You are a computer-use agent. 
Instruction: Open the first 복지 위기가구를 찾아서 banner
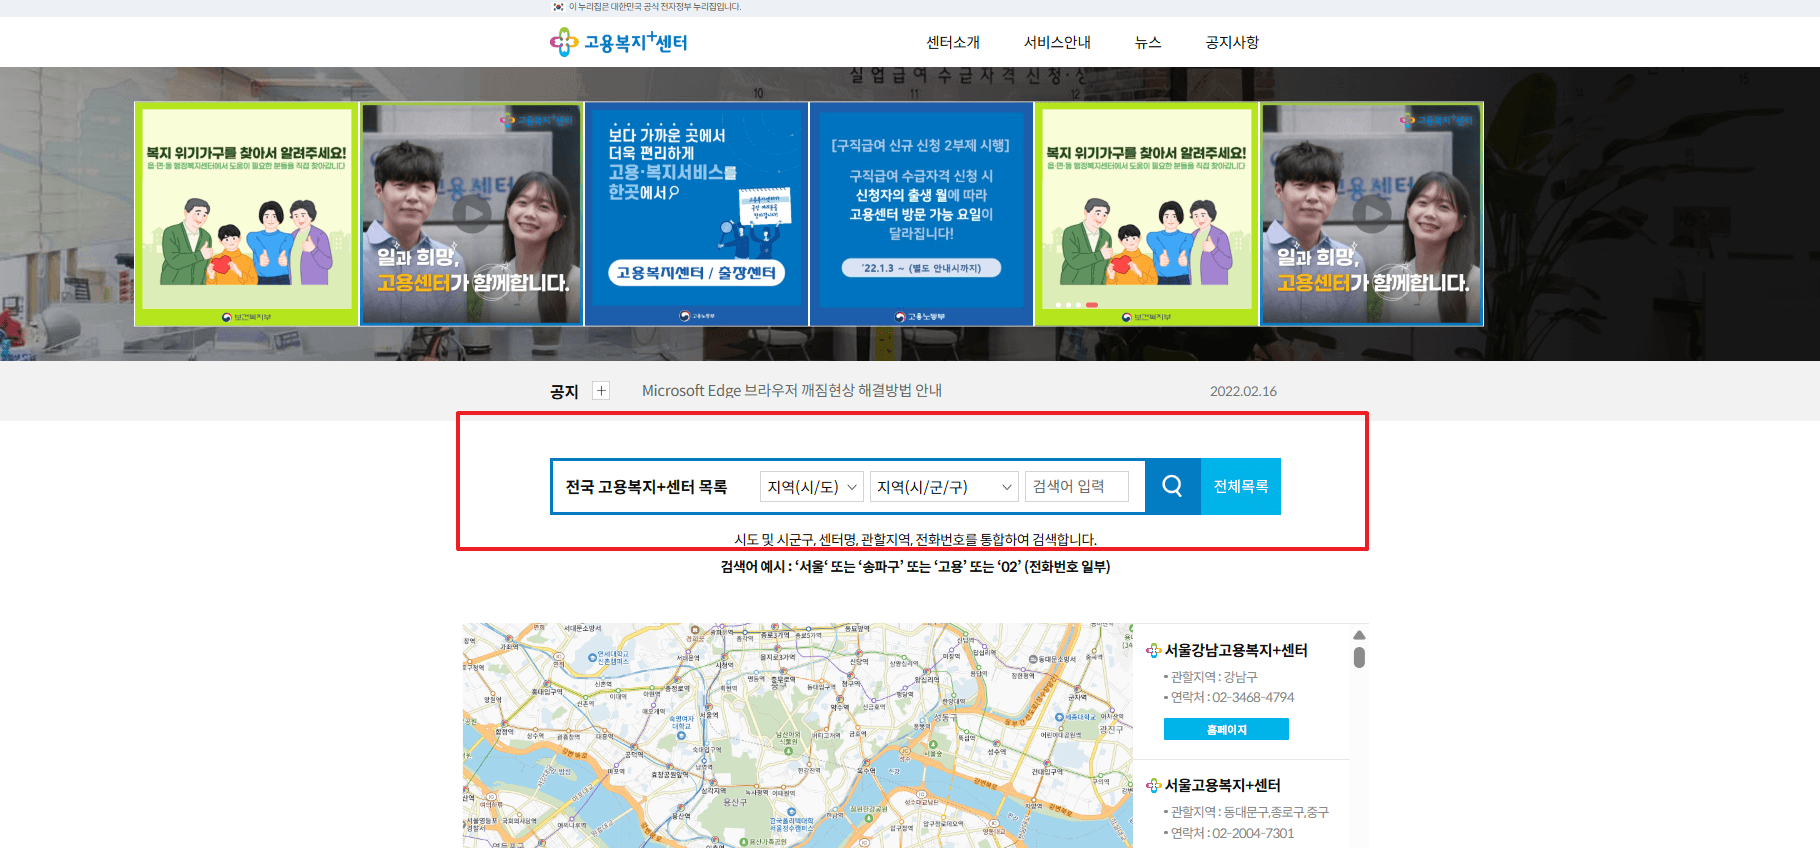[246, 214]
